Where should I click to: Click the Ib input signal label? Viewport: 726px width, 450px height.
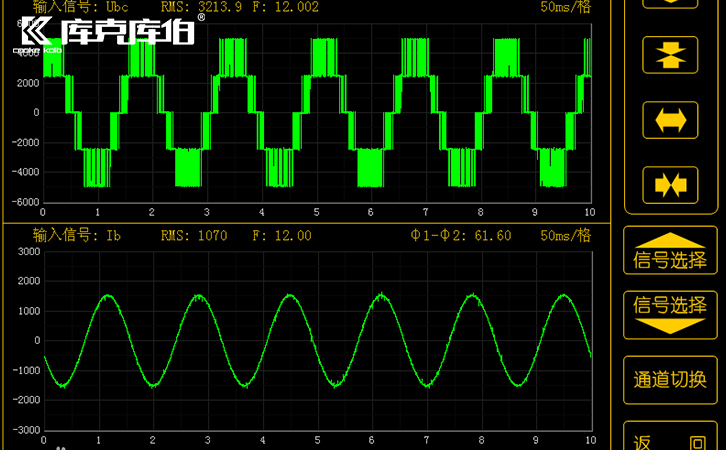pos(77,236)
